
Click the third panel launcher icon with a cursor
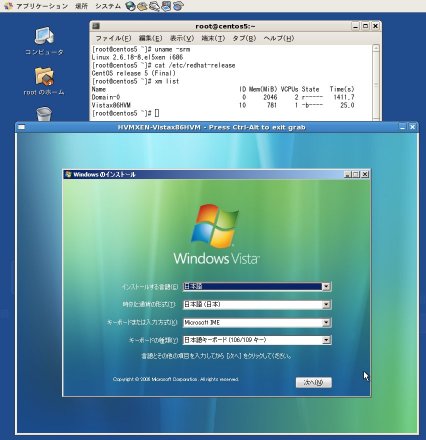[x=154, y=6]
